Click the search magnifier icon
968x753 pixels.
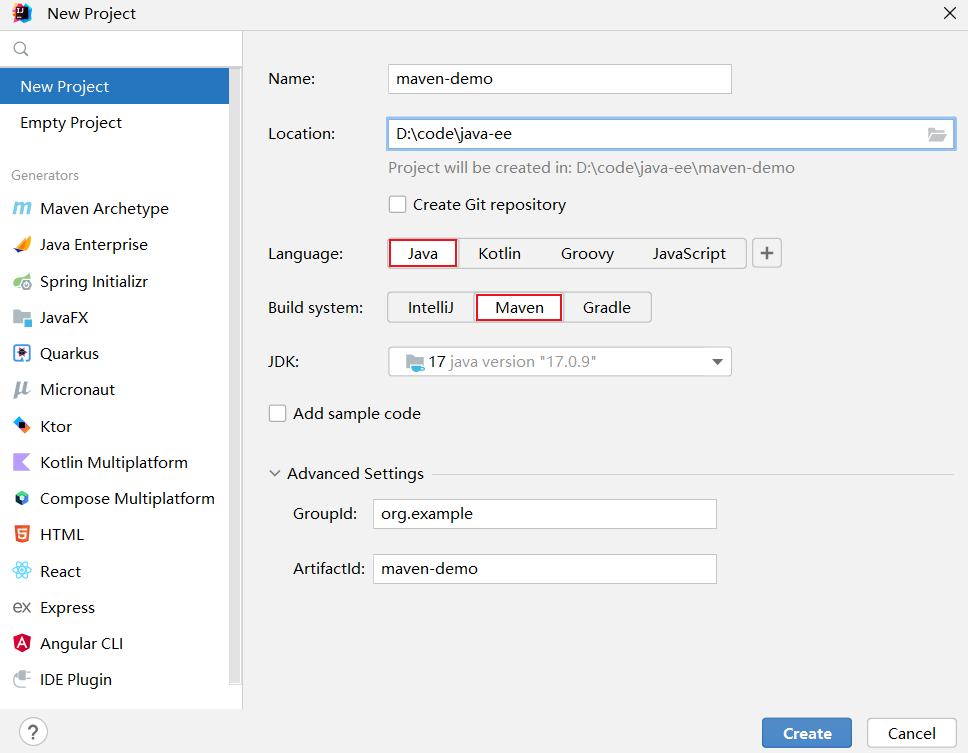click(x=21, y=49)
